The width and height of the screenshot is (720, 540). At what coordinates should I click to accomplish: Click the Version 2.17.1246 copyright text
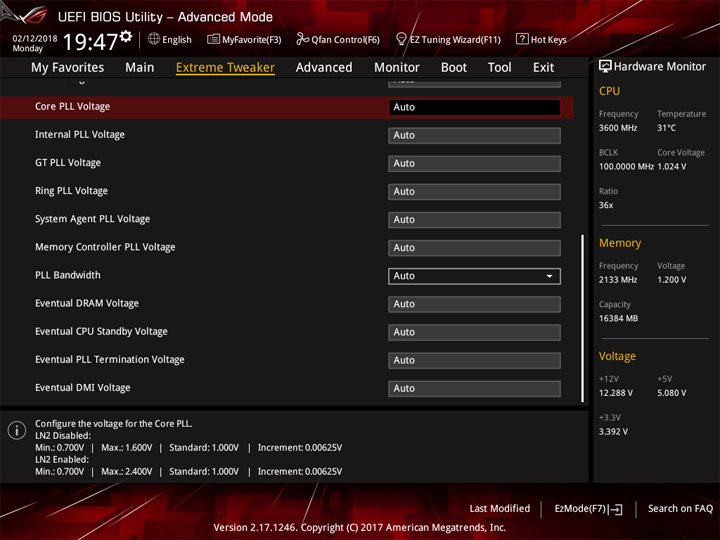360,528
